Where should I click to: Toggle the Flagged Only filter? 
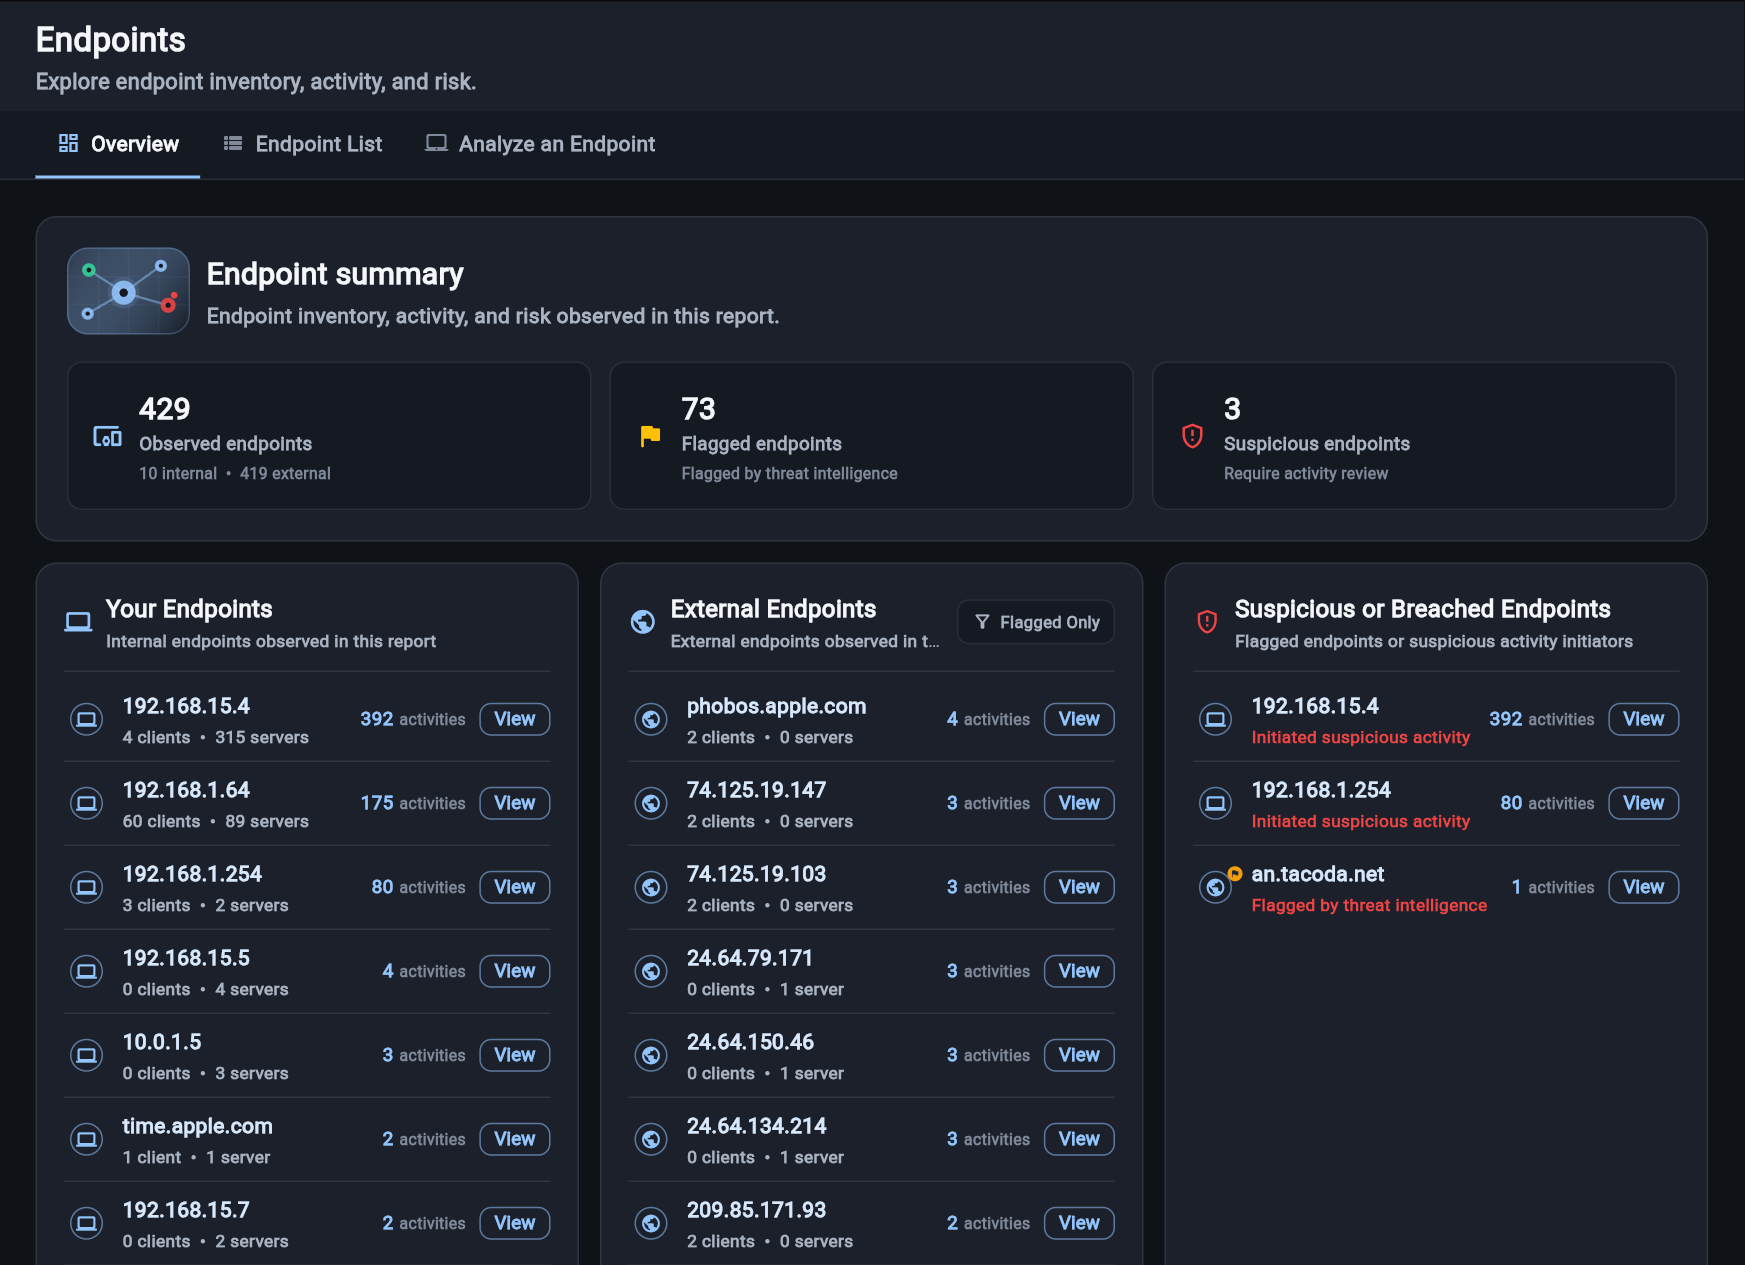(x=1036, y=622)
